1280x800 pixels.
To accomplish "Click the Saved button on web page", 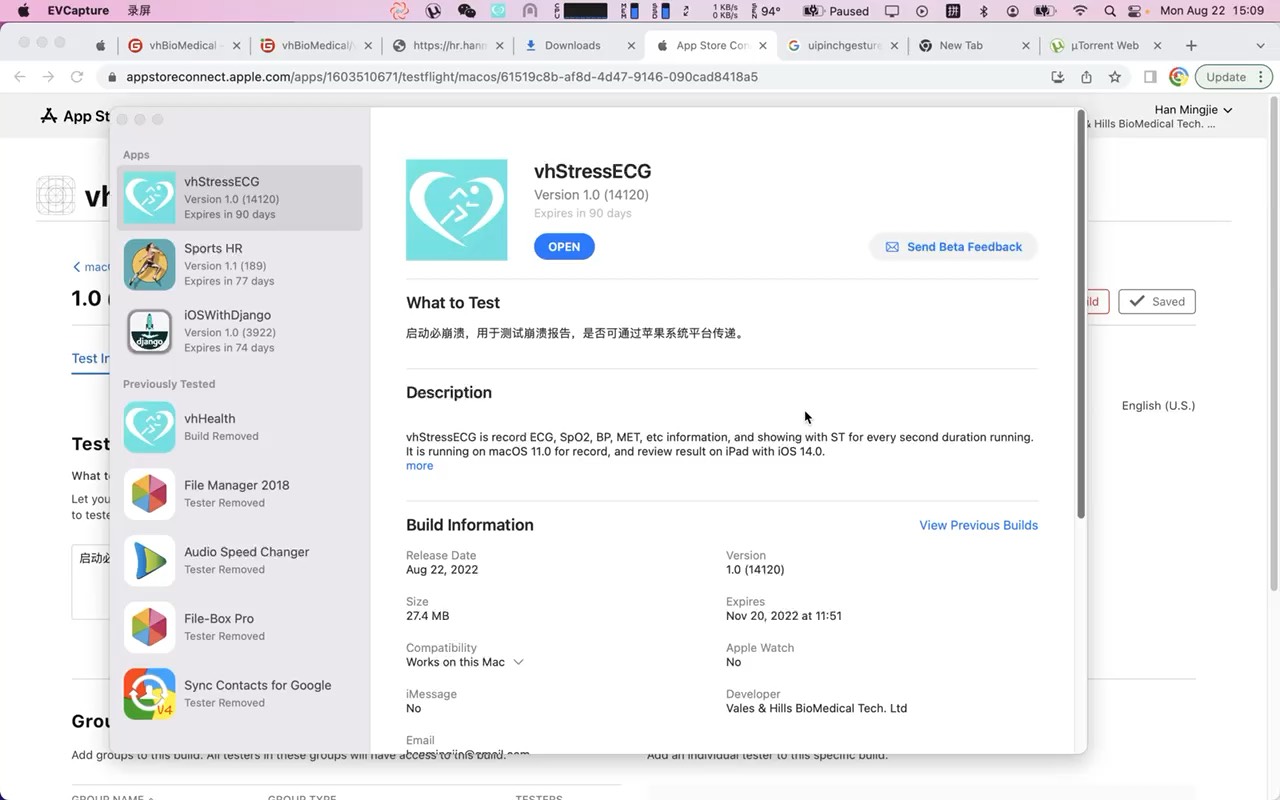I will (1157, 301).
